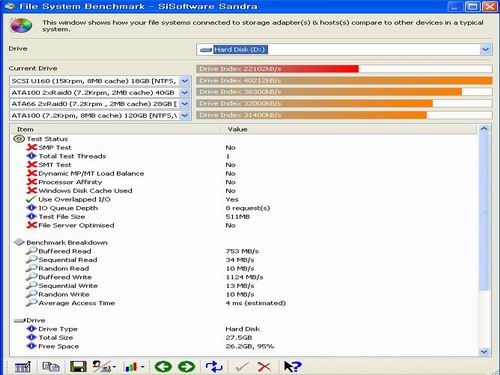Select the '8 request(s)' value

pyautogui.click(x=248, y=208)
